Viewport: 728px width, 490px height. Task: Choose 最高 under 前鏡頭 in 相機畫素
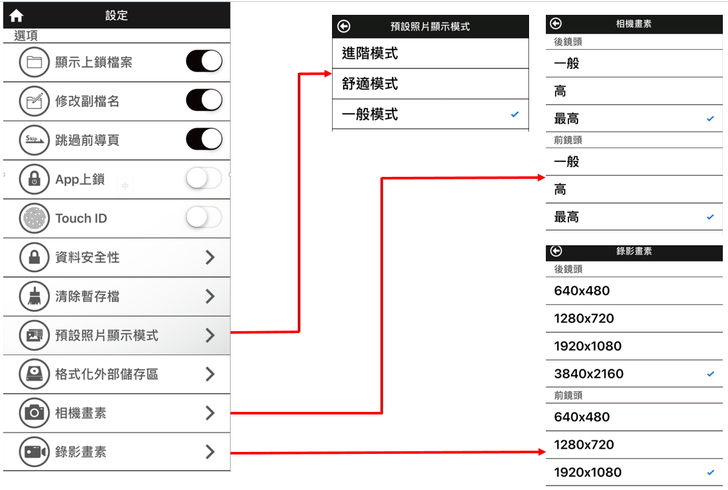tap(634, 217)
